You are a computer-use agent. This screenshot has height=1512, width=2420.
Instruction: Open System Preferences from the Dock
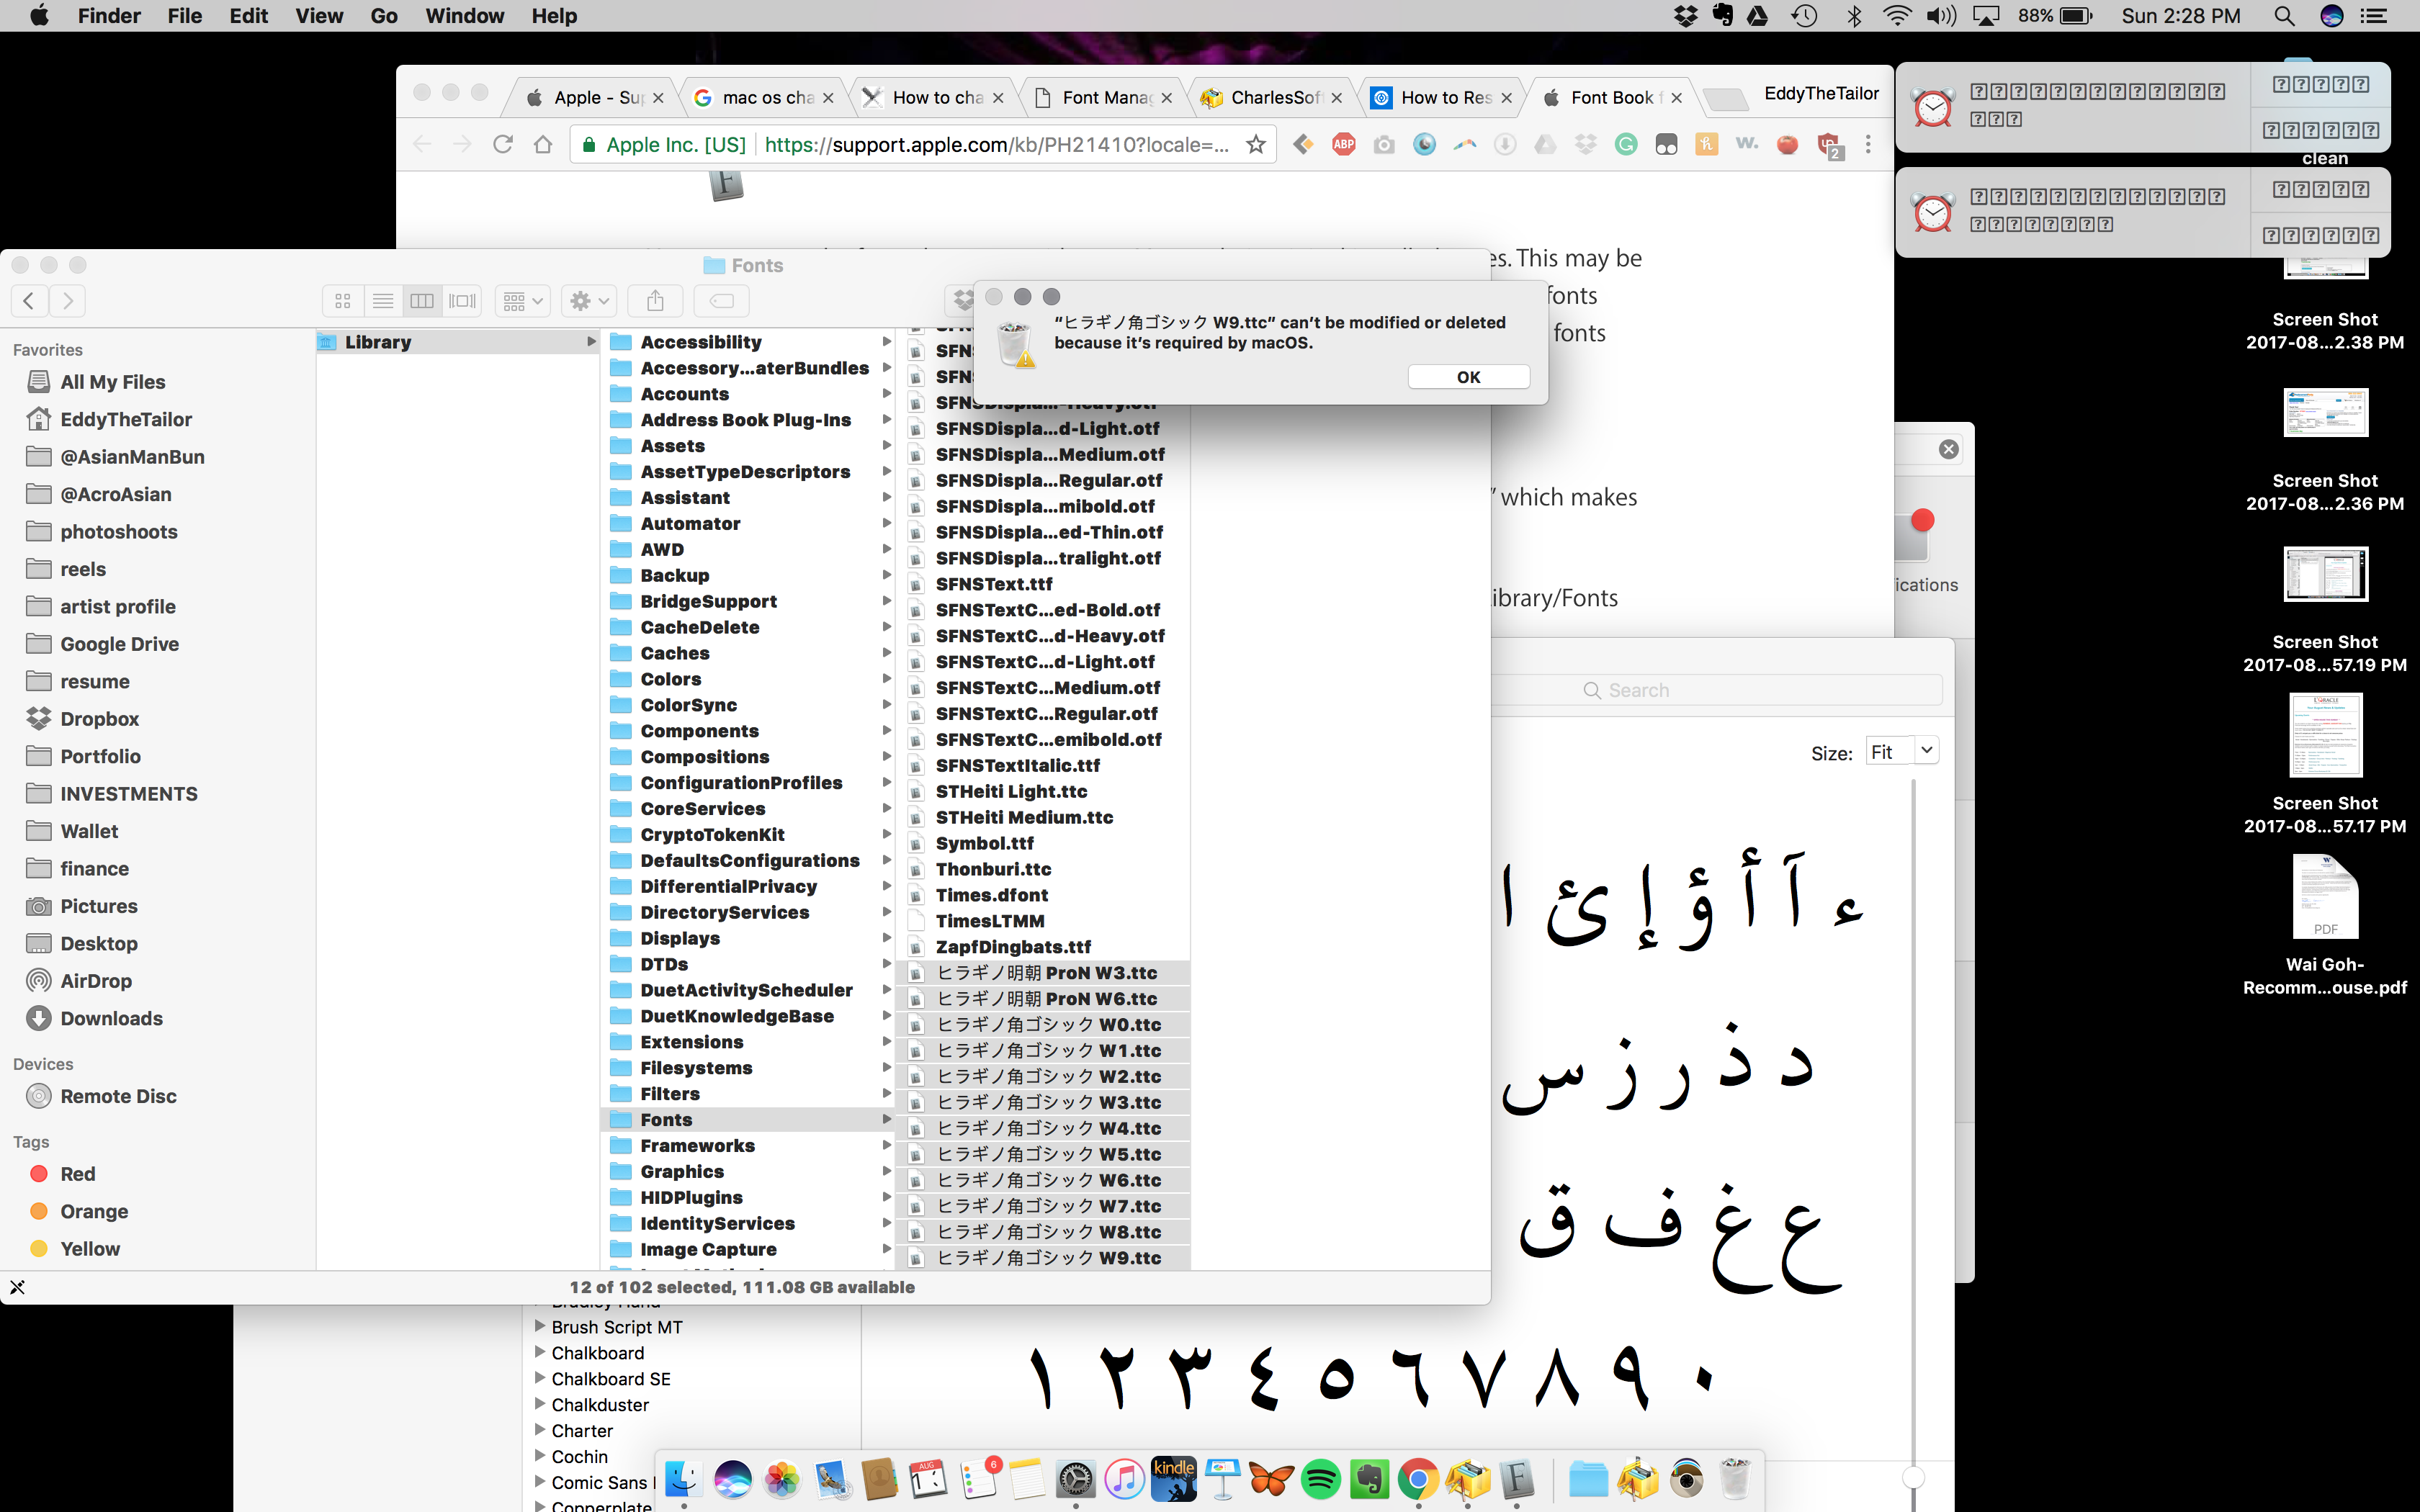[1075, 1479]
